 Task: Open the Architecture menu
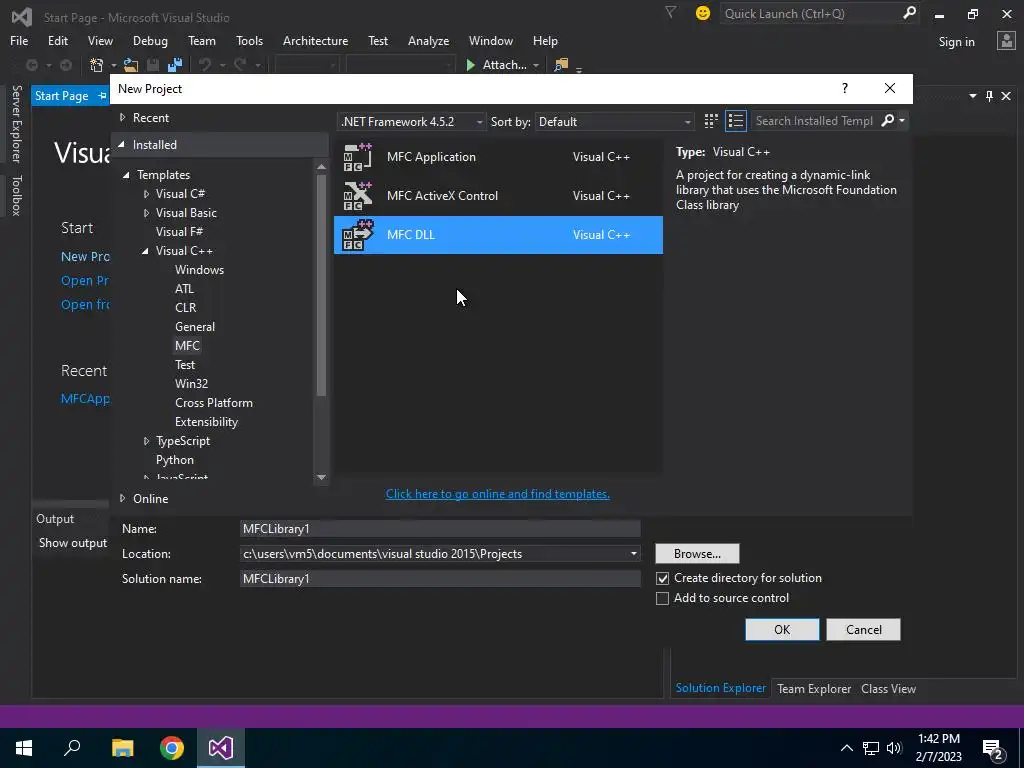315,40
